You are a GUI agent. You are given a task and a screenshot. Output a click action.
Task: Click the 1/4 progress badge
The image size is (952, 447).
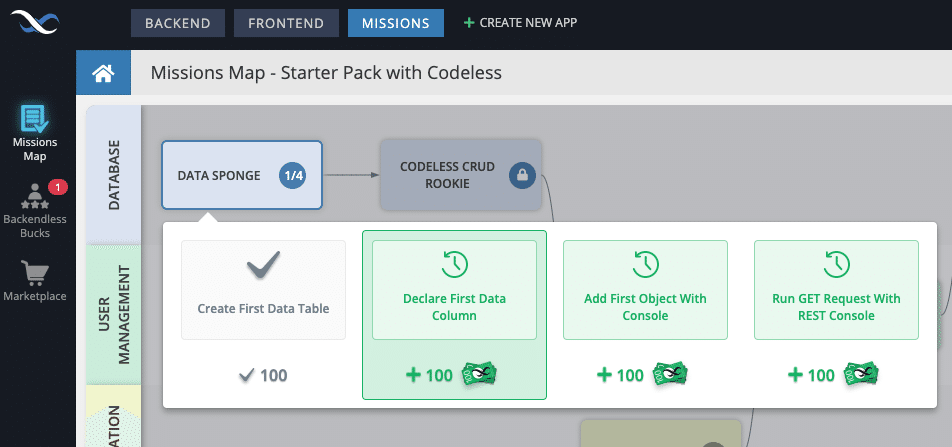coord(293,176)
